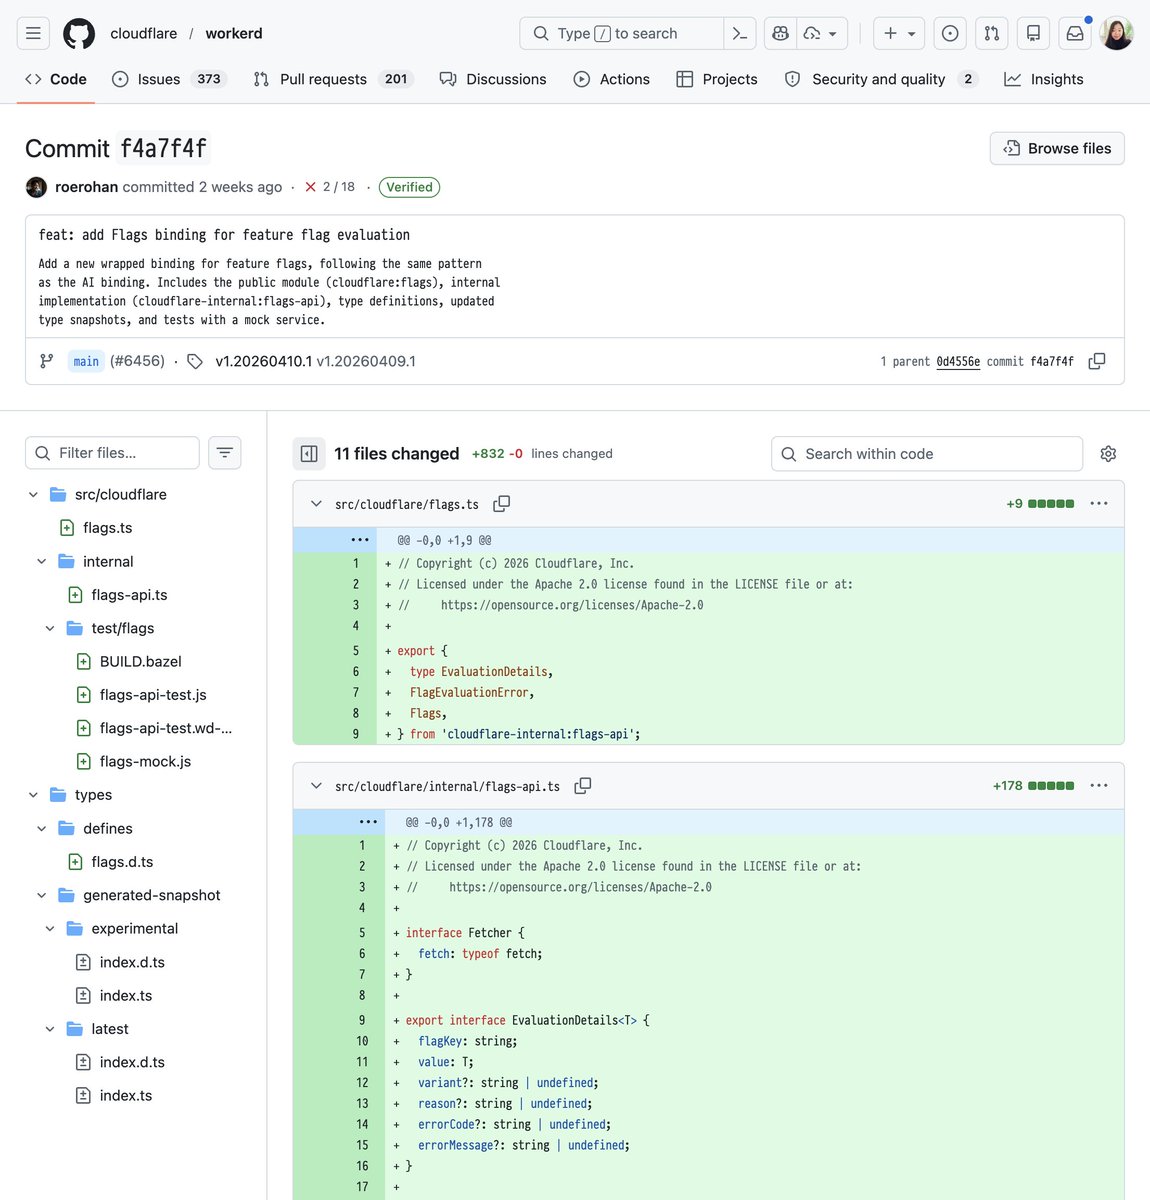1150x1200 pixels.
Task: Click Search within code field
Action: 927,454
